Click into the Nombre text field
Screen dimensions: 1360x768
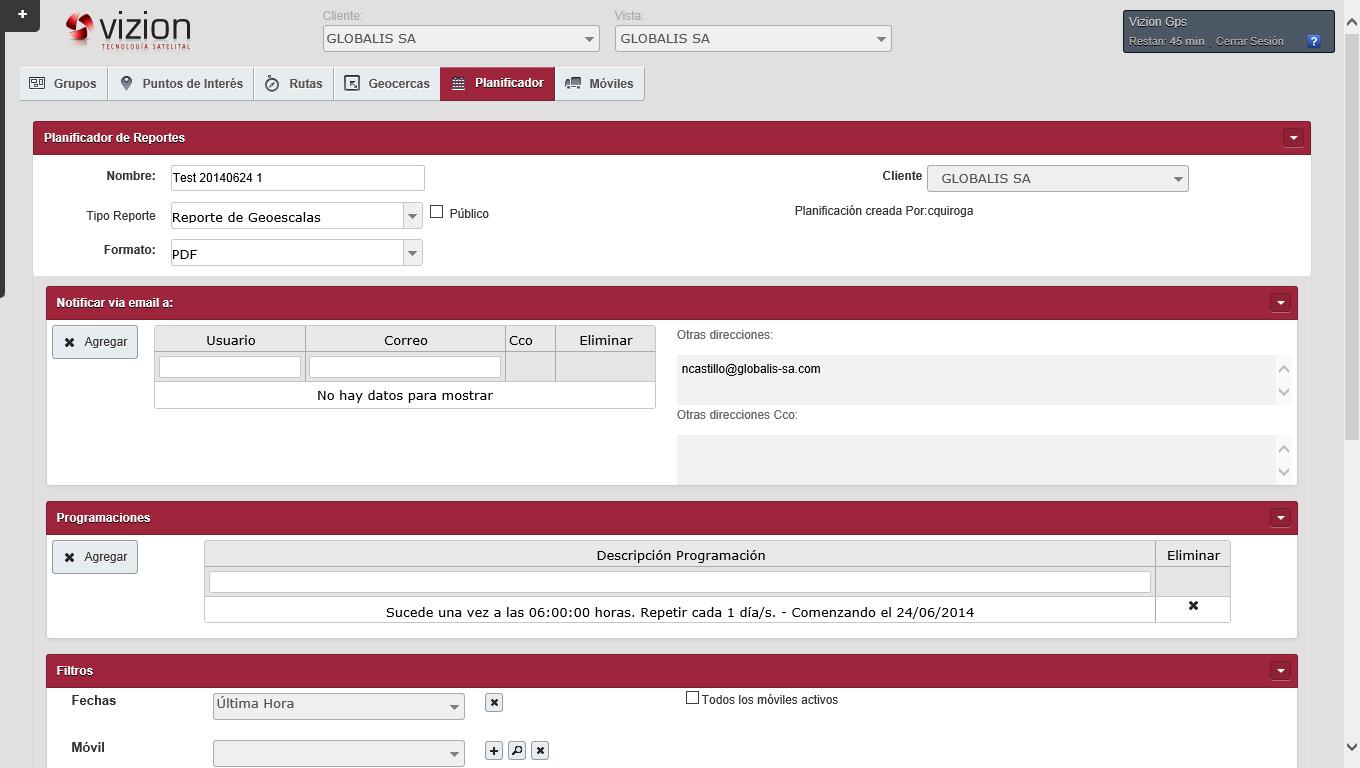pos(298,178)
